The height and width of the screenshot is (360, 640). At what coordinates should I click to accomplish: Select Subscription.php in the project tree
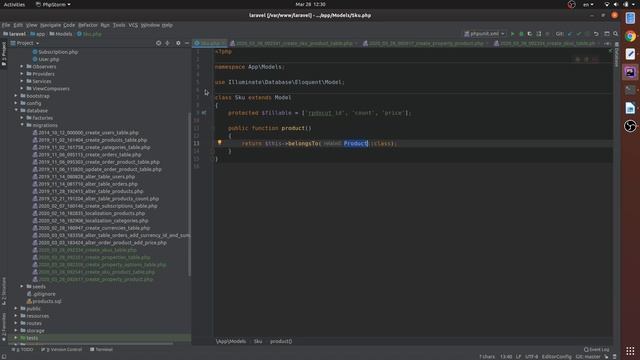[55, 51]
